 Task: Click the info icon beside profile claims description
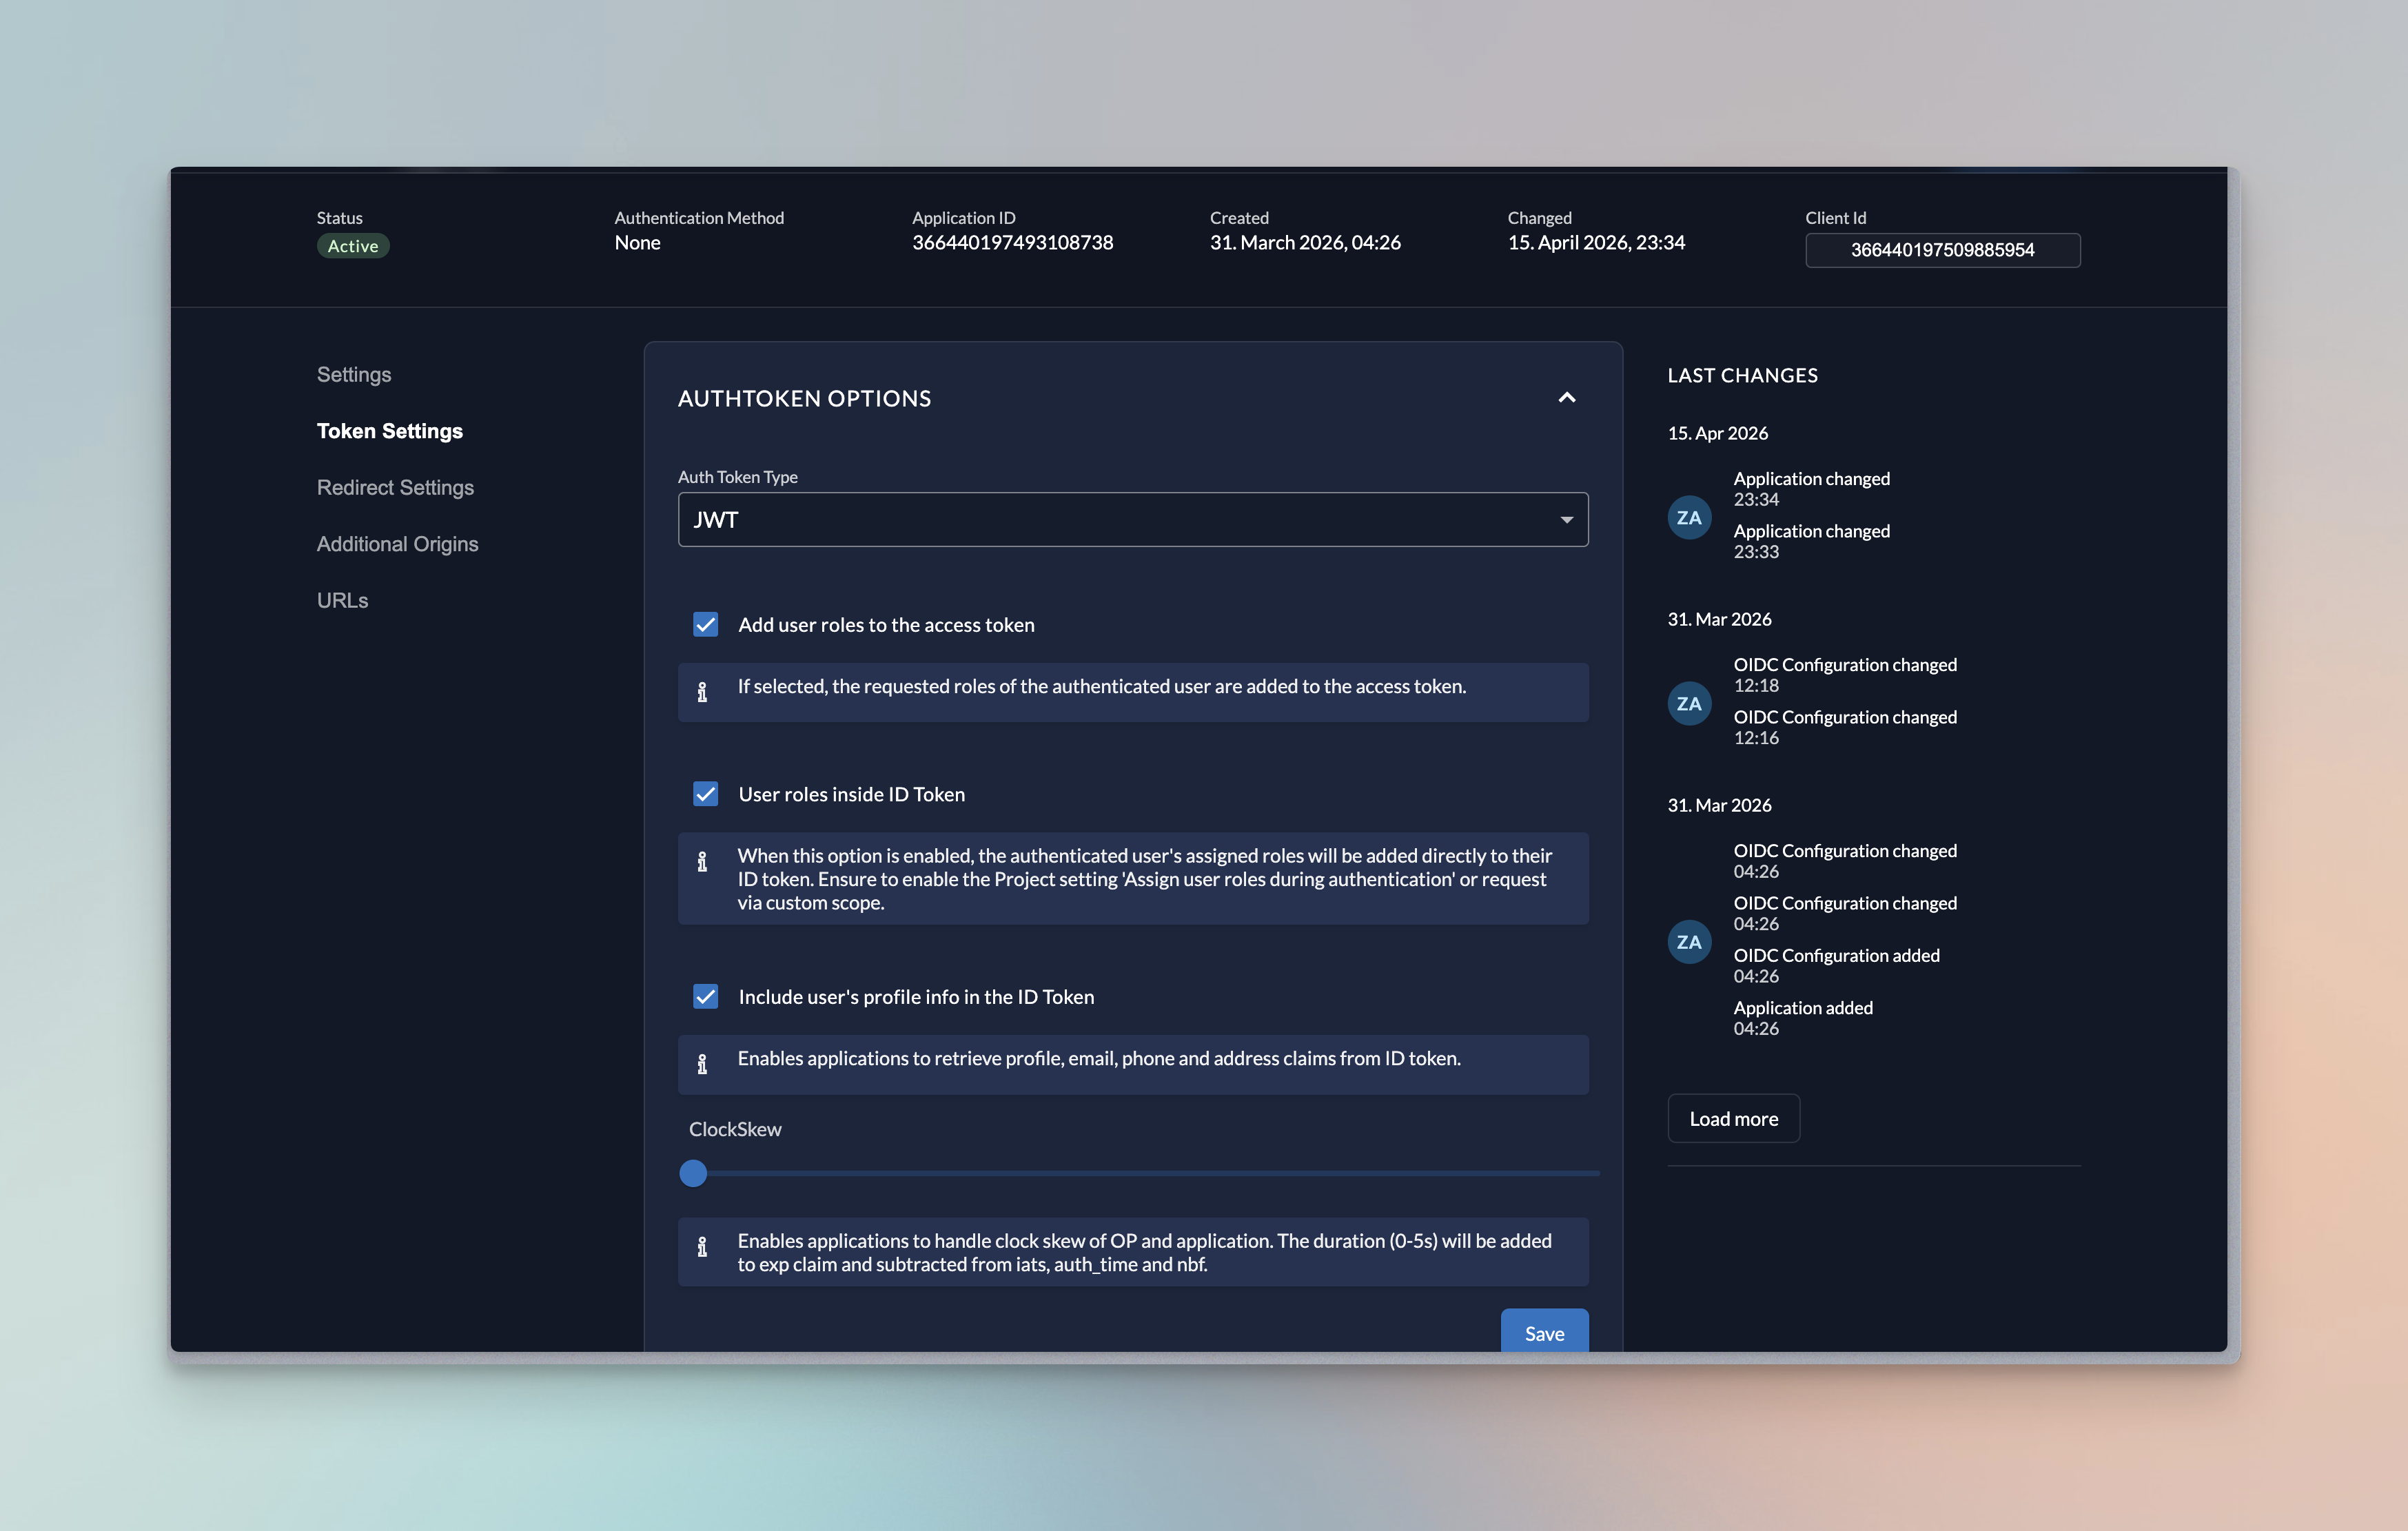click(702, 1063)
